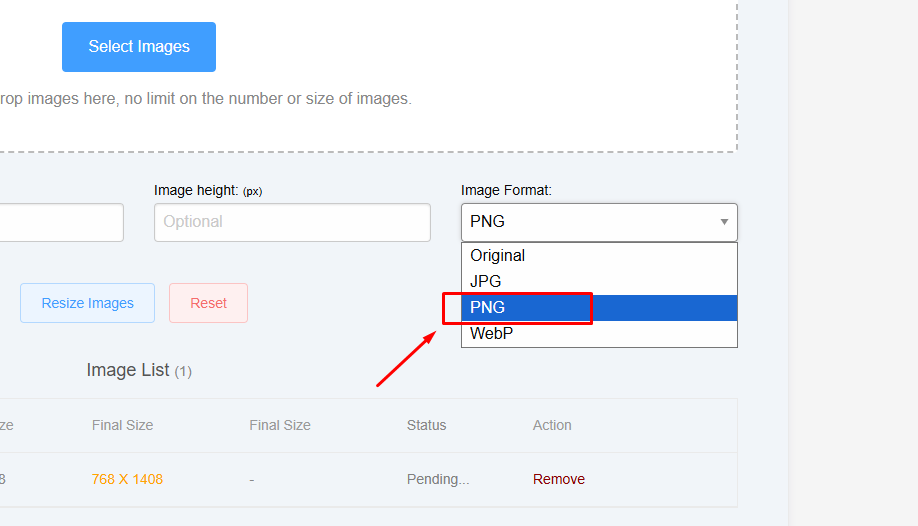This screenshot has height=526, width=918.
Task: Click the Pending status text
Action: [438, 479]
